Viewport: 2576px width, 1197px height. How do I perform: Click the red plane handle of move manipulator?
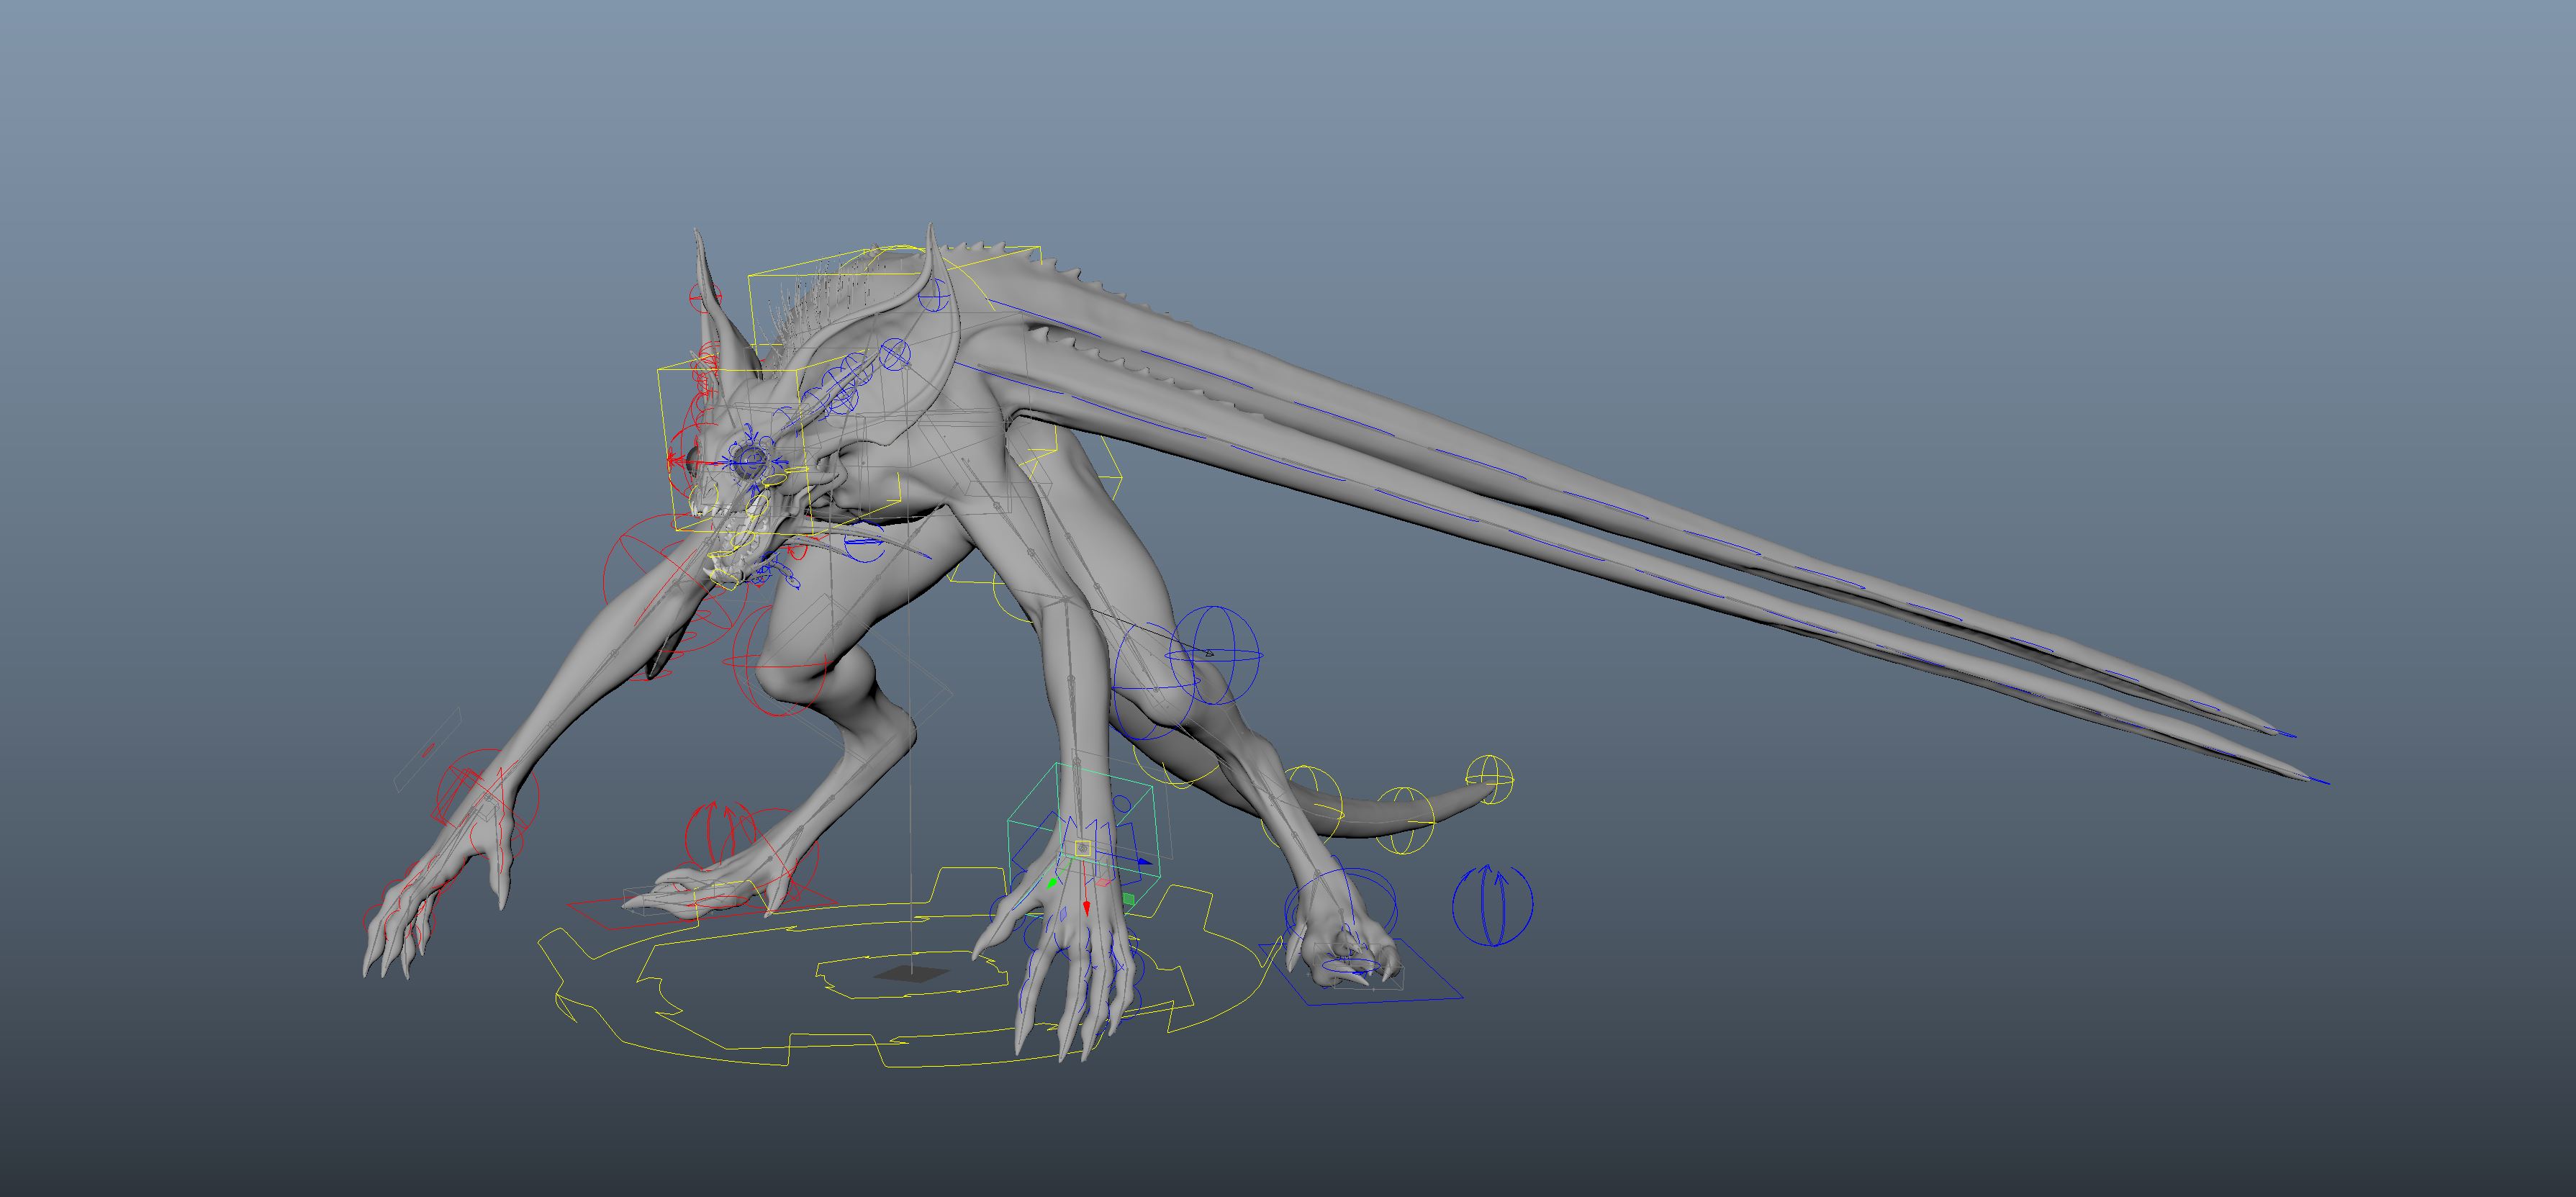1103,882
